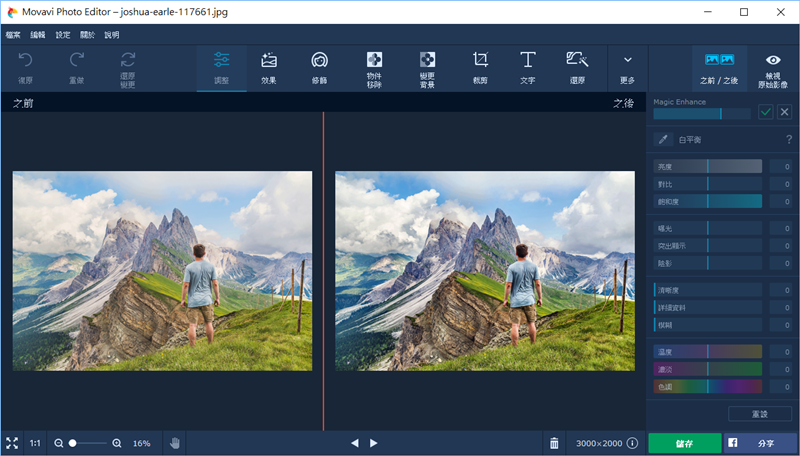Click the 亮度 brightness value field
This screenshot has width=800, height=456.
click(780, 166)
